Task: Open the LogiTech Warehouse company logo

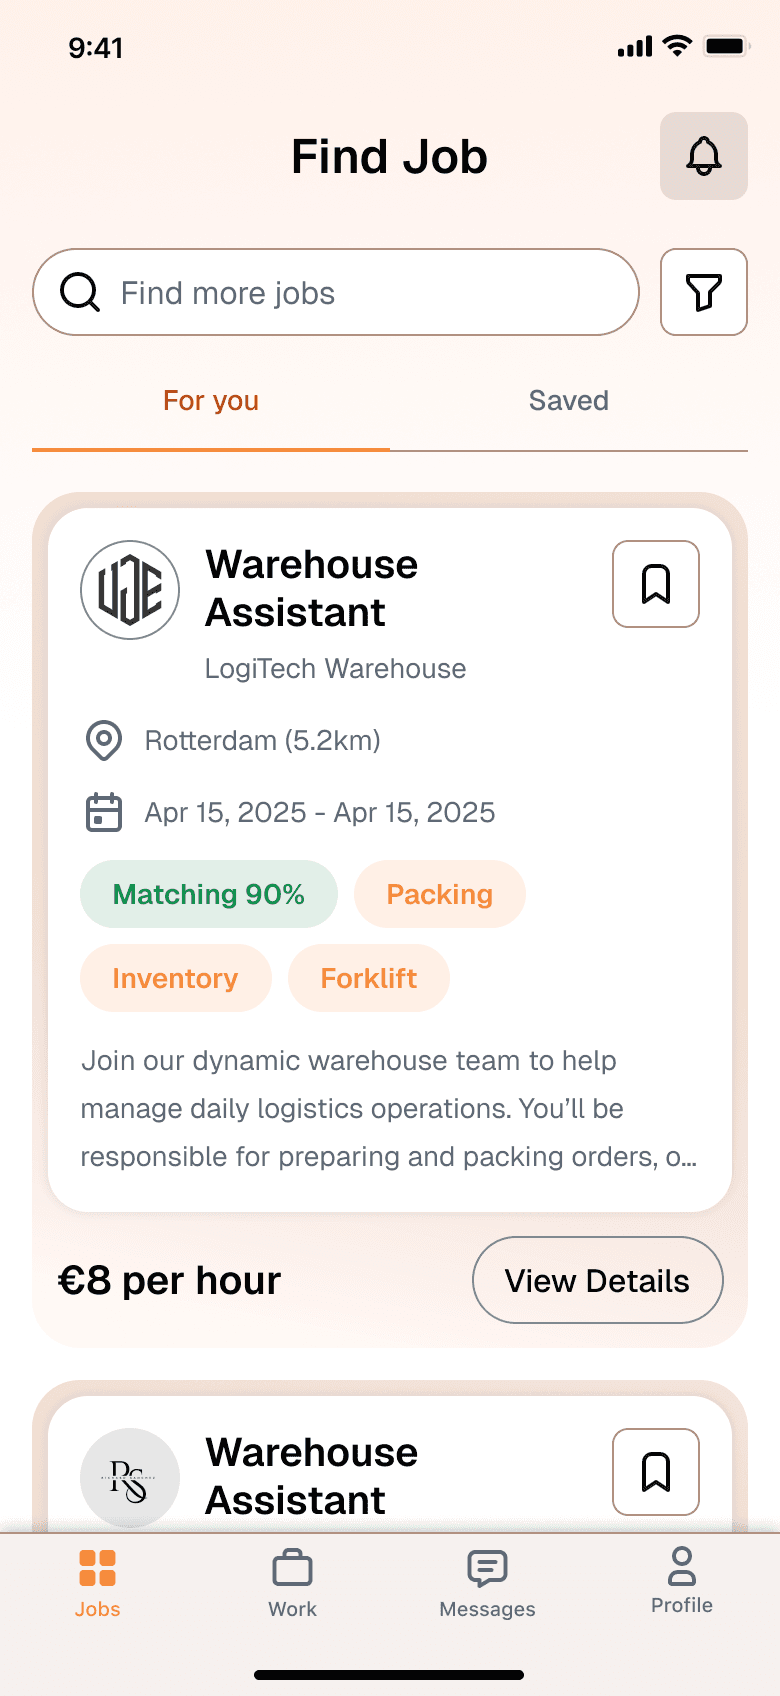Action: point(130,590)
